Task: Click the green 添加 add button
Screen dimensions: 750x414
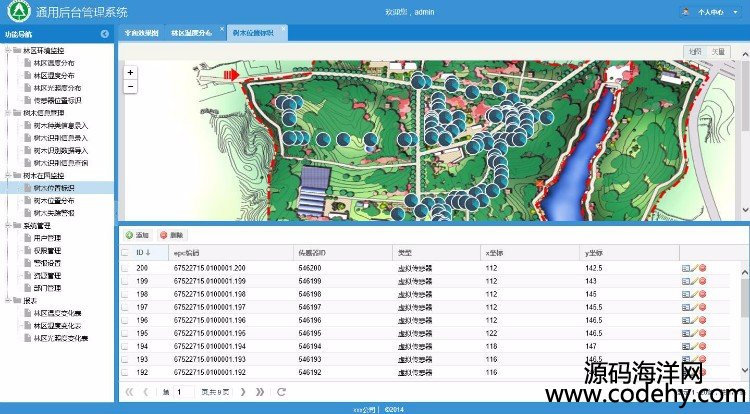Action: point(138,235)
